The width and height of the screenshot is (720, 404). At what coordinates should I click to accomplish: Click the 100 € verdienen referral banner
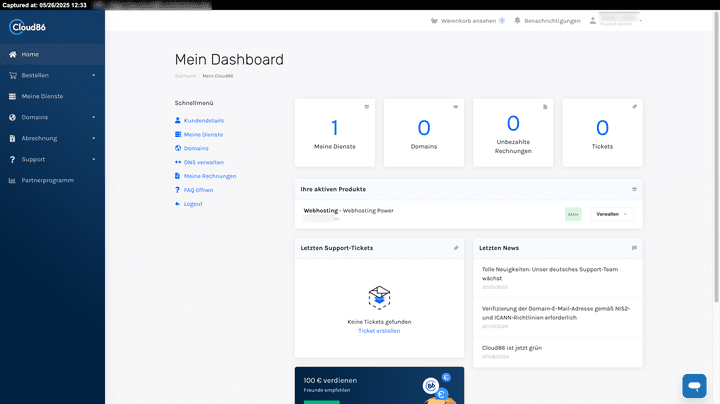379,385
